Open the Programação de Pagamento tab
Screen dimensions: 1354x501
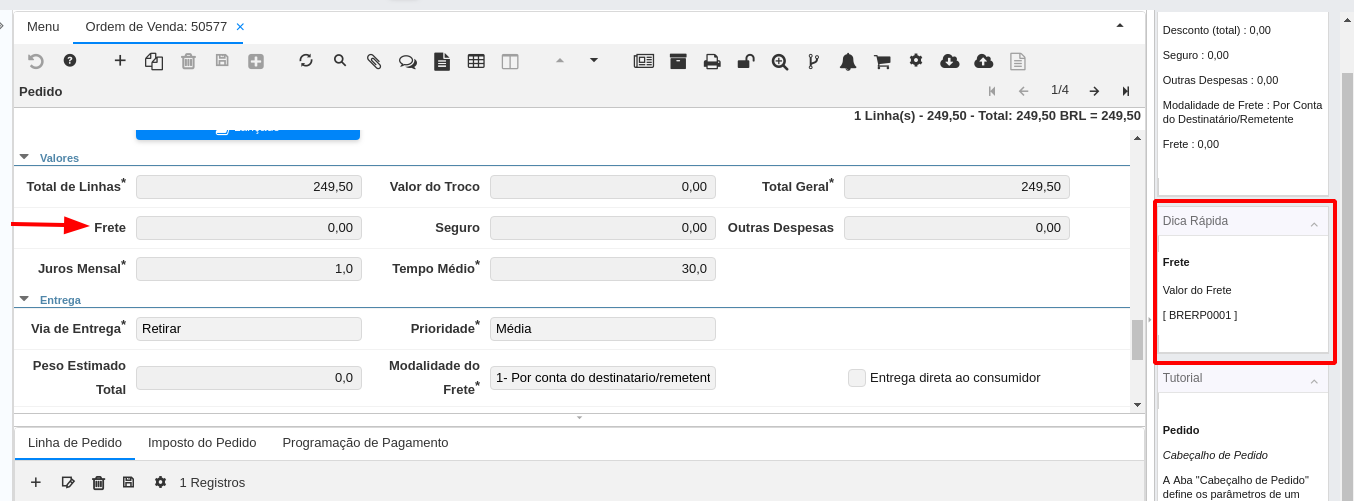tap(365, 443)
